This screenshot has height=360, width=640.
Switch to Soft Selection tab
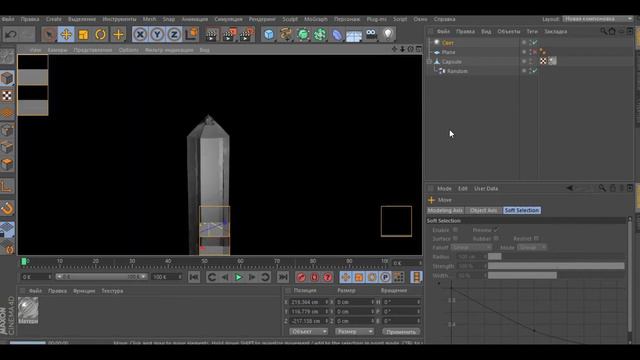(x=522, y=210)
